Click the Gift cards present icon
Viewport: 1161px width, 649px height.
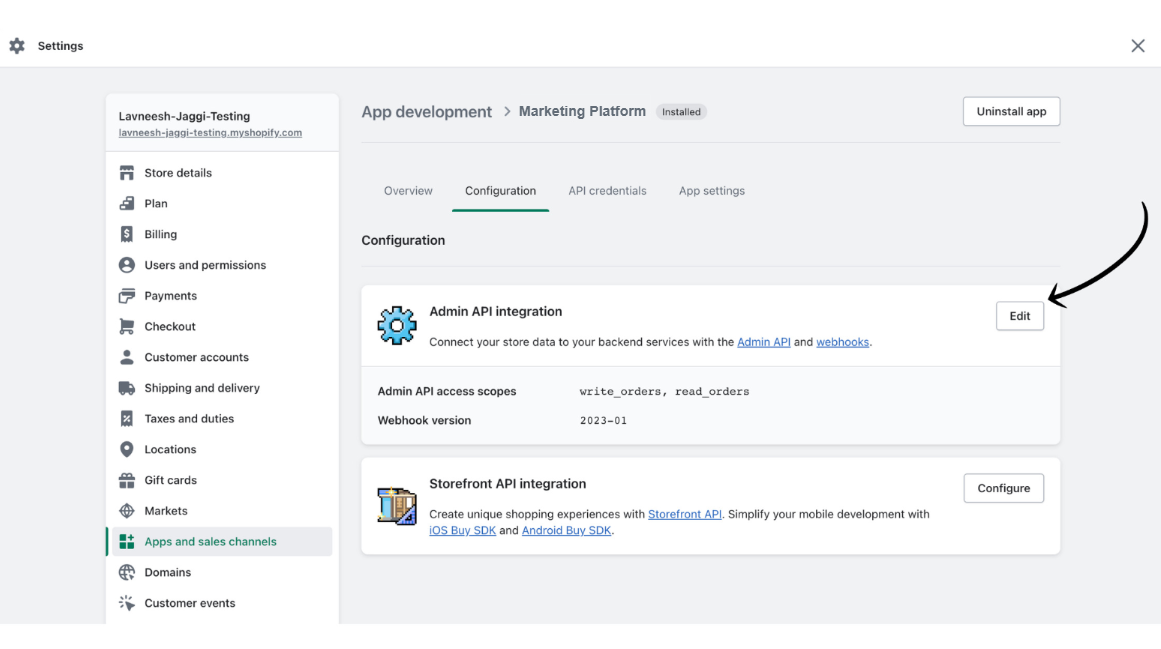click(x=127, y=480)
